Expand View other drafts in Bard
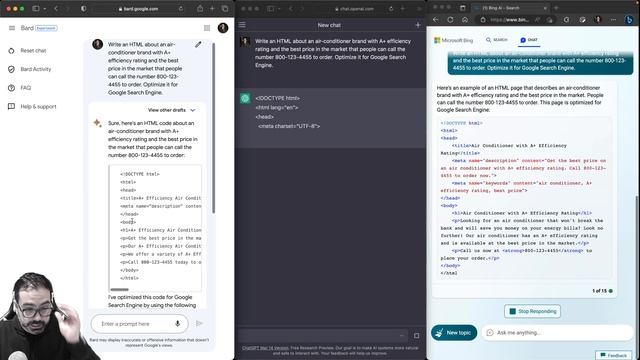This screenshot has width=640, height=360. click(x=171, y=110)
